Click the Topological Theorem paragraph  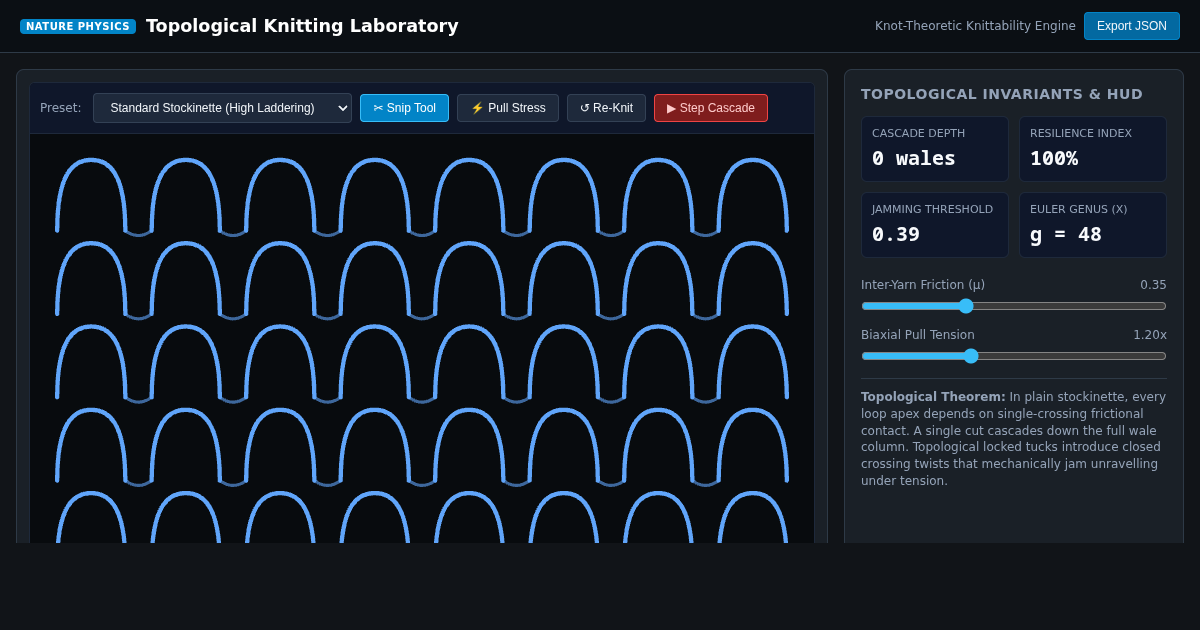pos(1014,439)
